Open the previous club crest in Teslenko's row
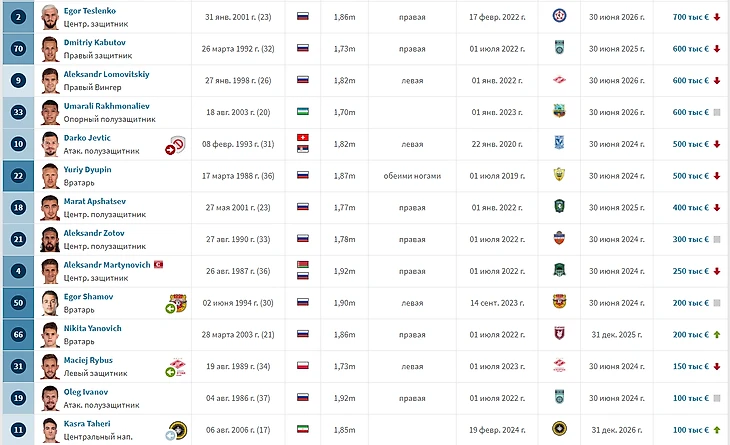730x445 pixels. click(559, 16)
